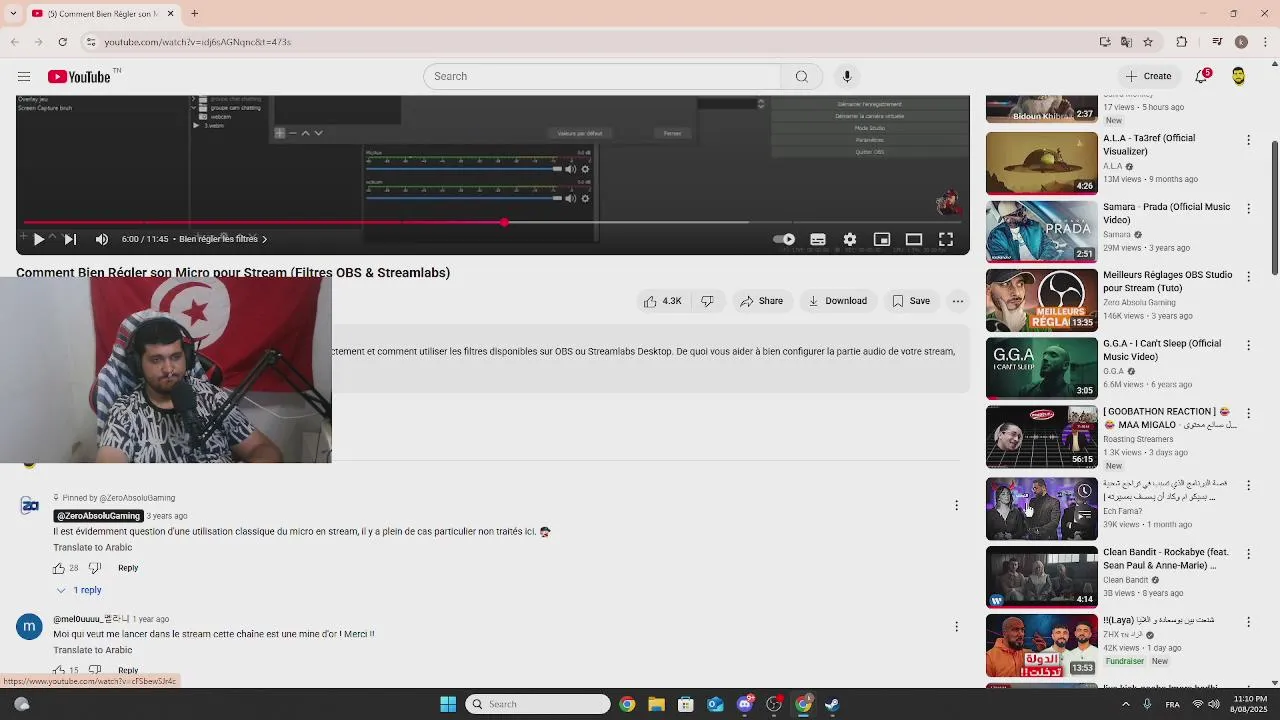Screen dimensions: 1280x720
Task: Open the A.L.A Ta3ref video thumbnail
Action: click(1041, 163)
